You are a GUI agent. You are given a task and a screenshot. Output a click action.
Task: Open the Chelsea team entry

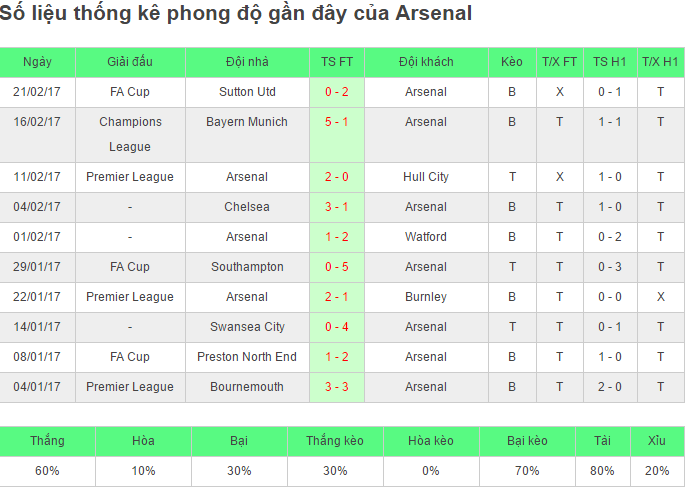tap(247, 207)
